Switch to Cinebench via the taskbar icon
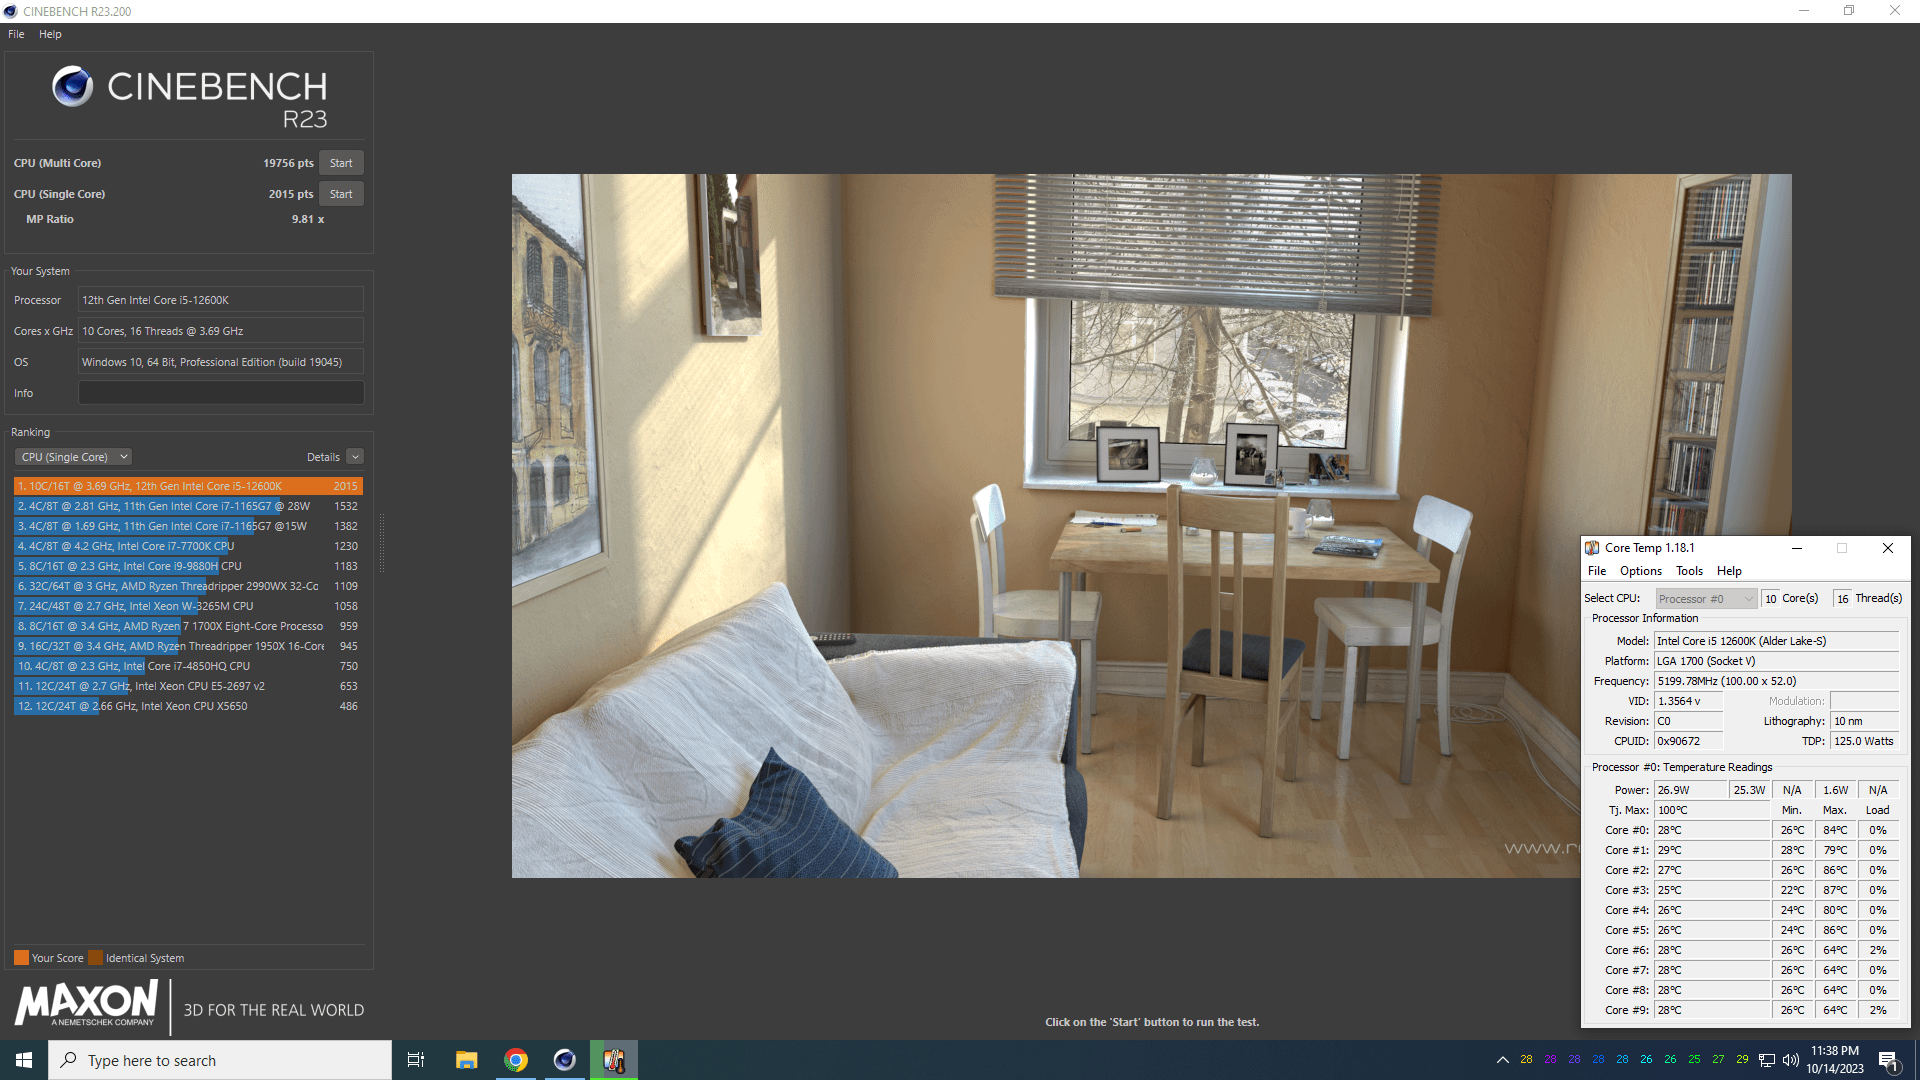The width and height of the screenshot is (1920, 1080). click(x=565, y=1060)
